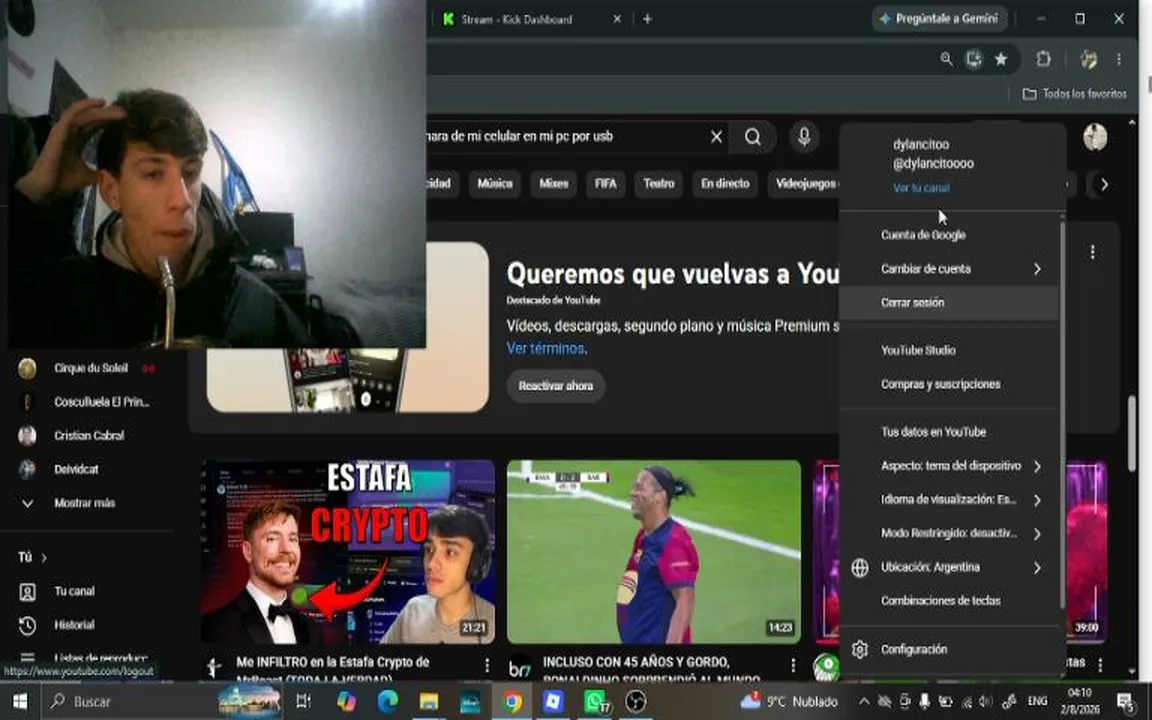Filter by the Música chip

[494, 184]
